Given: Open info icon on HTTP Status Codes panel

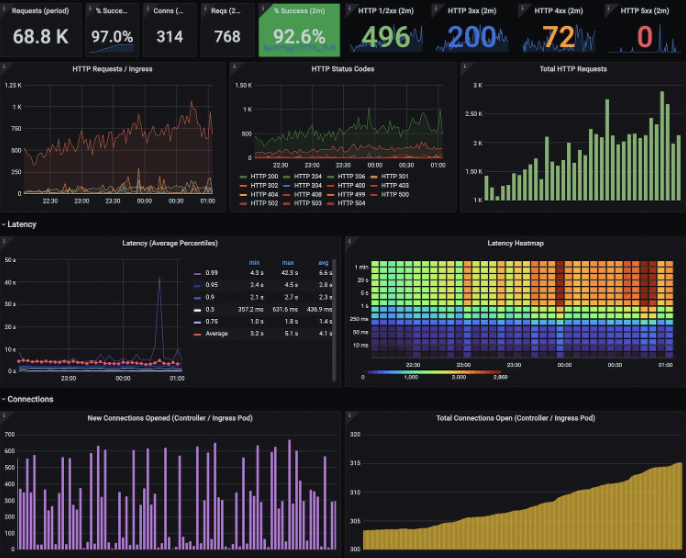Looking at the screenshot, I should tap(233, 66).
